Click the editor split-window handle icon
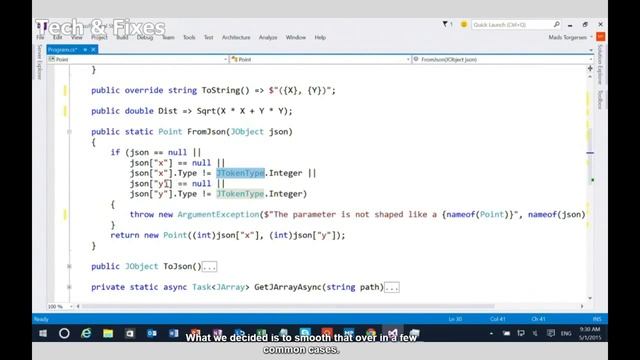The width and height of the screenshot is (640, 360). (590, 68)
